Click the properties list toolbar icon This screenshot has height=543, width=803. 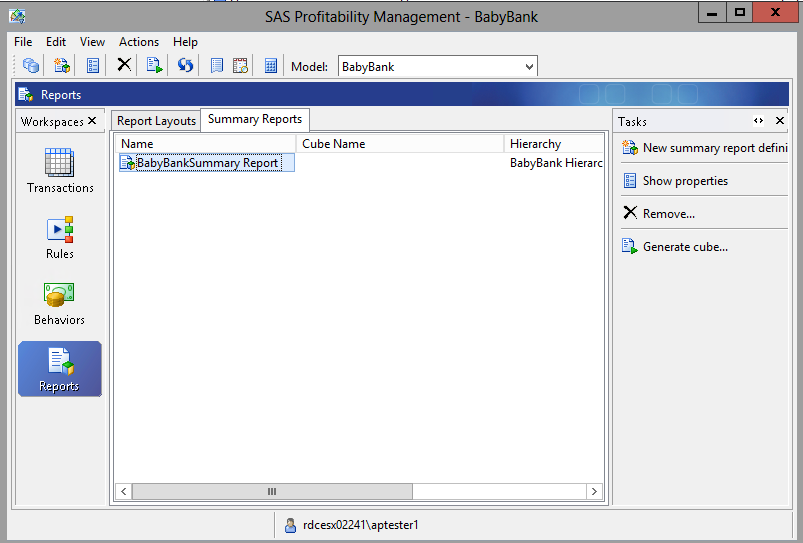[x=93, y=66]
